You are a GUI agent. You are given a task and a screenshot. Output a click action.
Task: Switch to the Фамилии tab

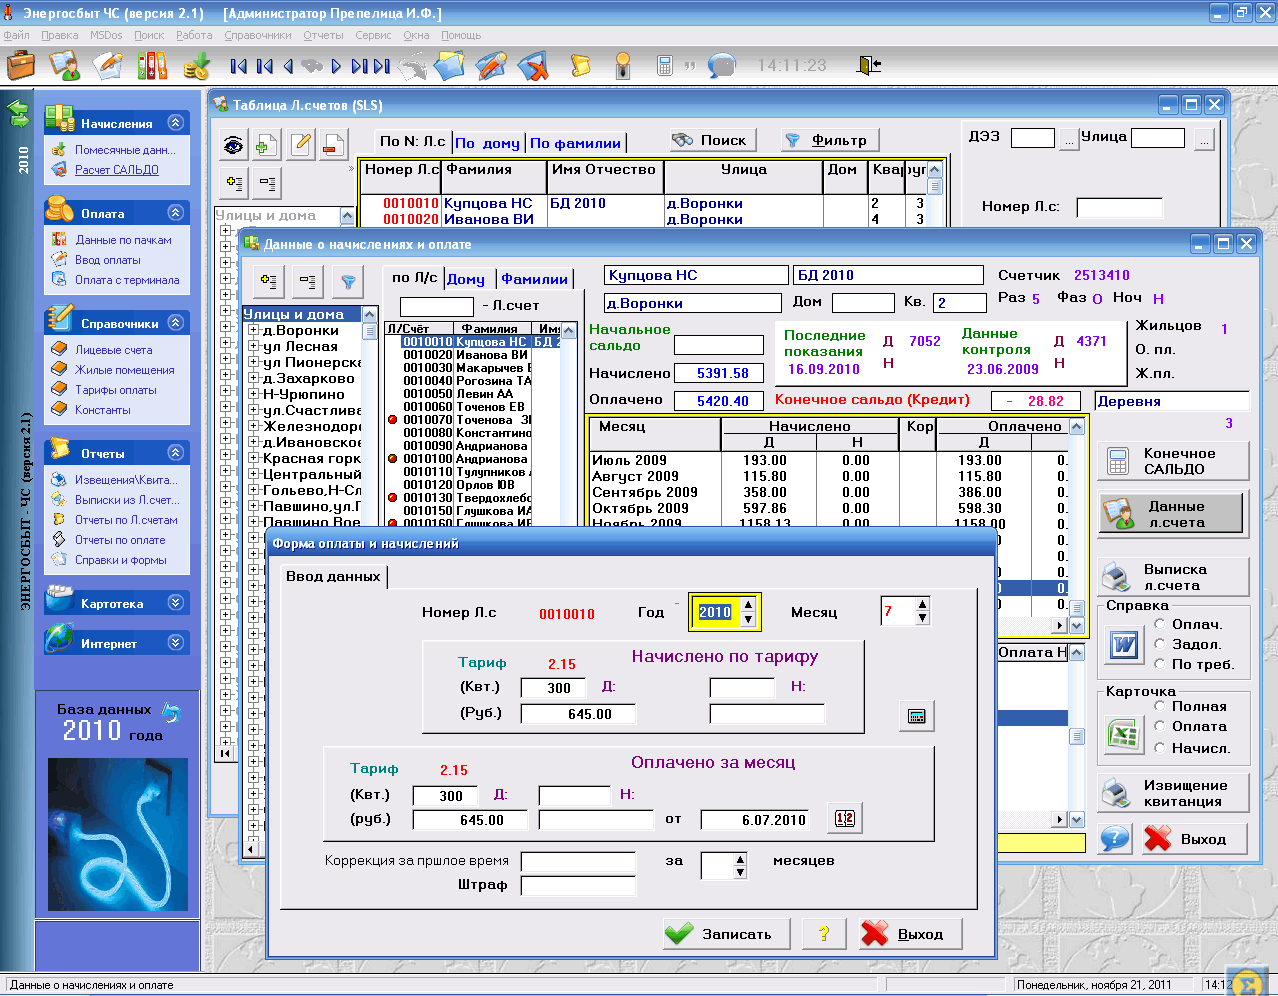(x=535, y=279)
